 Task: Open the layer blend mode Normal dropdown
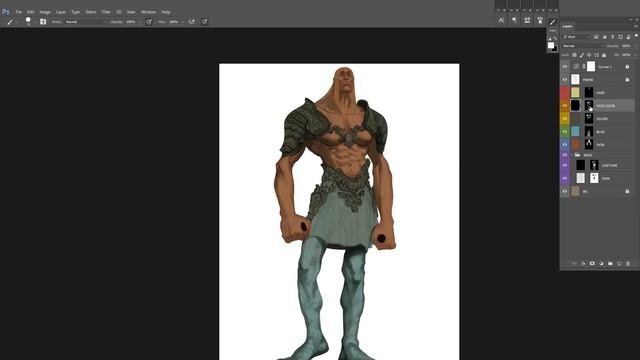[x=582, y=46]
